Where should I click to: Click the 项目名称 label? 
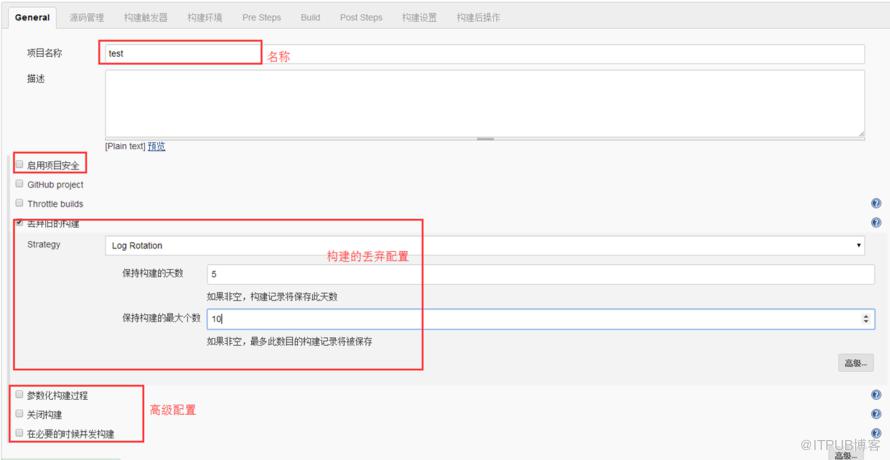click(44, 53)
